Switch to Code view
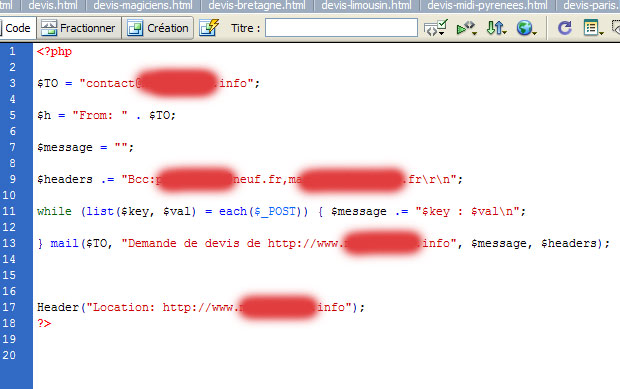620x389 pixels. pyautogui.click(x=17, y=28)
